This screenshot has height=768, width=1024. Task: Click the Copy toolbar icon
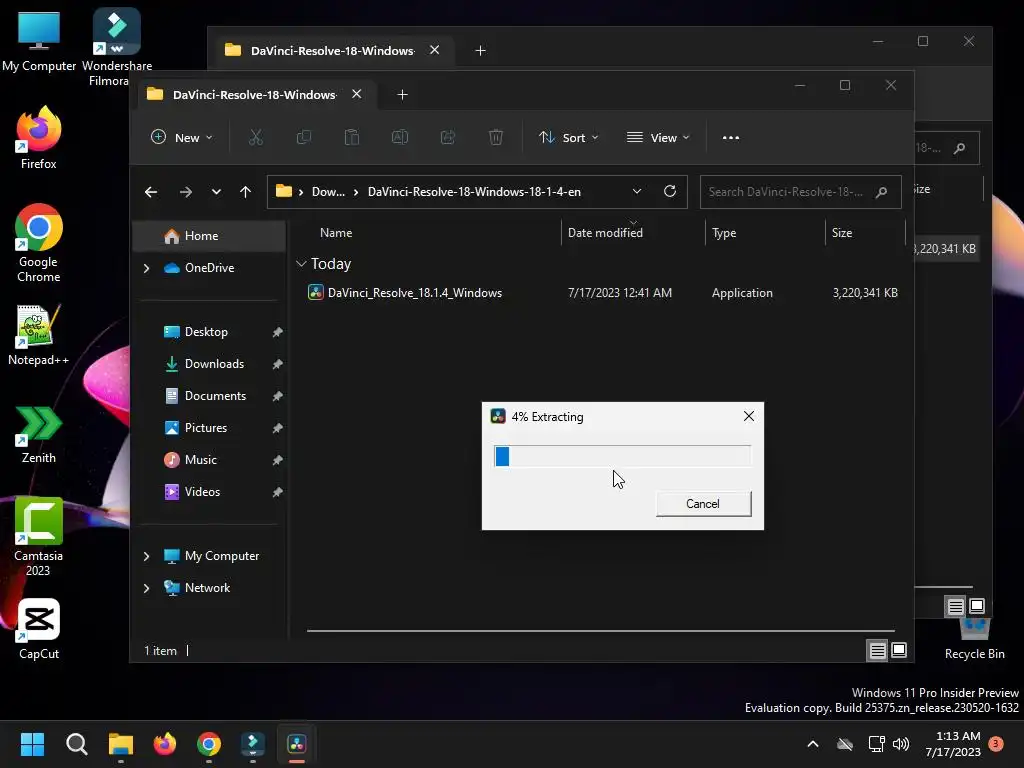304,138
